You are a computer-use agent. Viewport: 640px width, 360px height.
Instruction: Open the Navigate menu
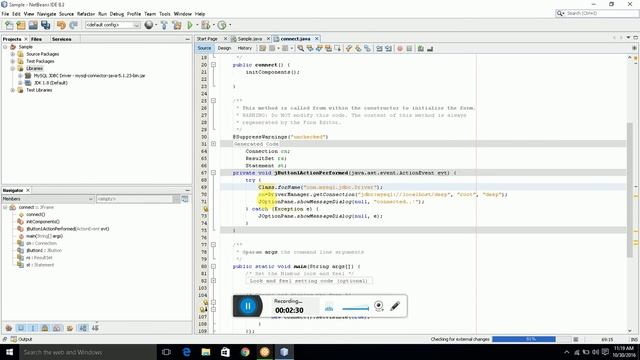pos(47,14)
